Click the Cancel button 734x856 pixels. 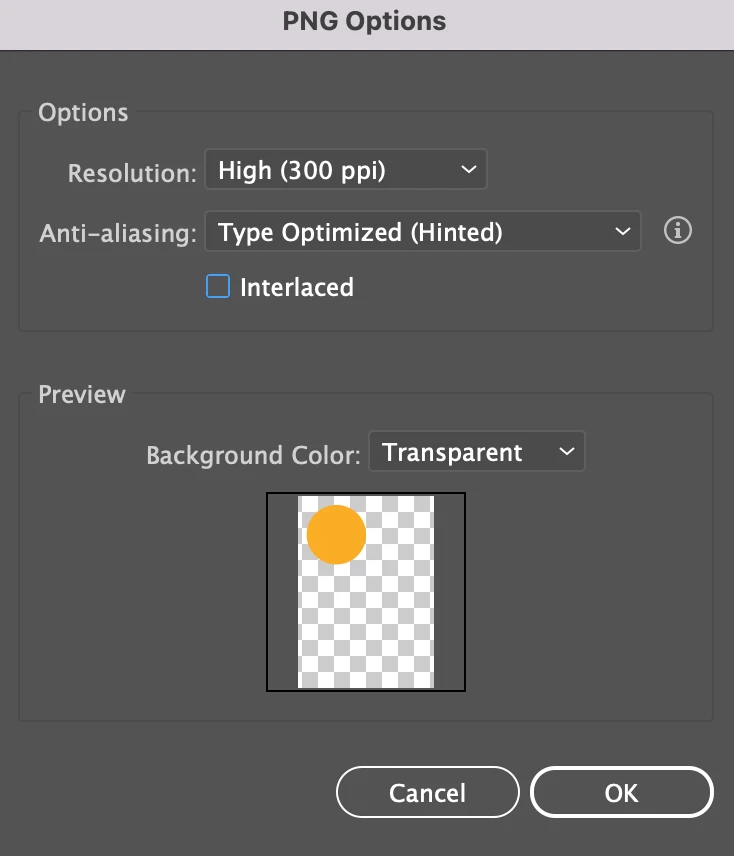click(x=427, y=792)
